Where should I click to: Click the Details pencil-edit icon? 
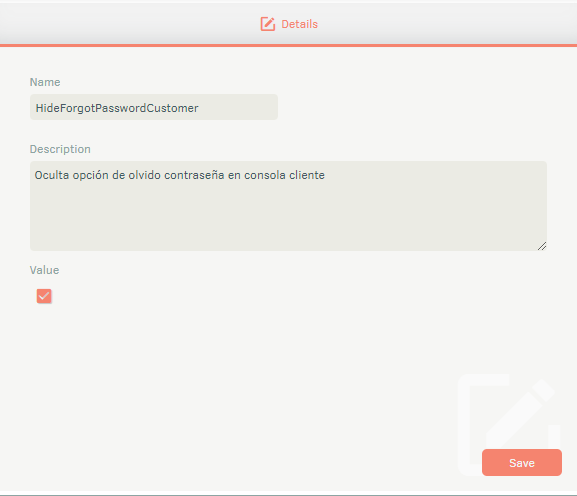coord(268,24)
